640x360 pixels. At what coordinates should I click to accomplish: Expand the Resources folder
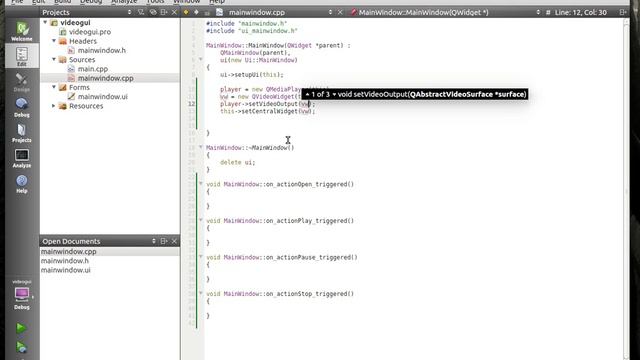[54, 106]
